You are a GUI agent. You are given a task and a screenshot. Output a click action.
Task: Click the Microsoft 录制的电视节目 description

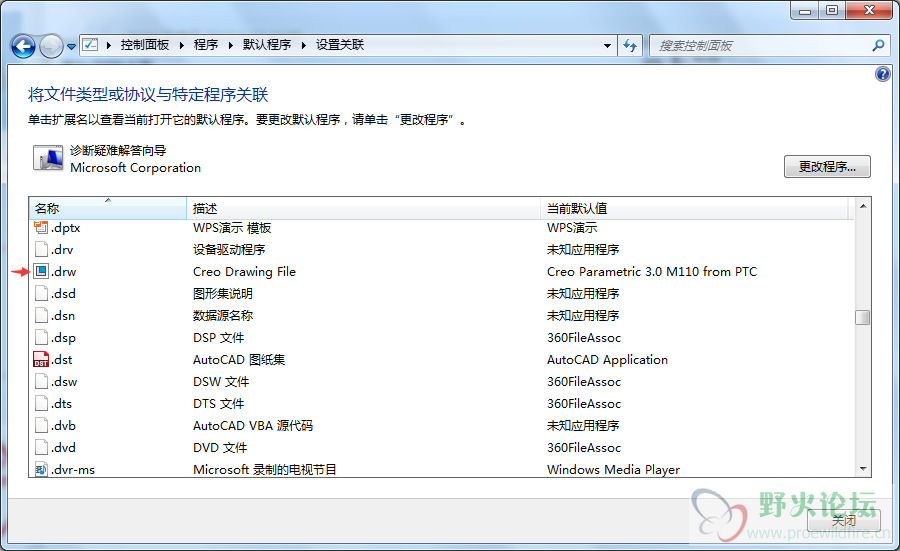[x=265, y=469]
